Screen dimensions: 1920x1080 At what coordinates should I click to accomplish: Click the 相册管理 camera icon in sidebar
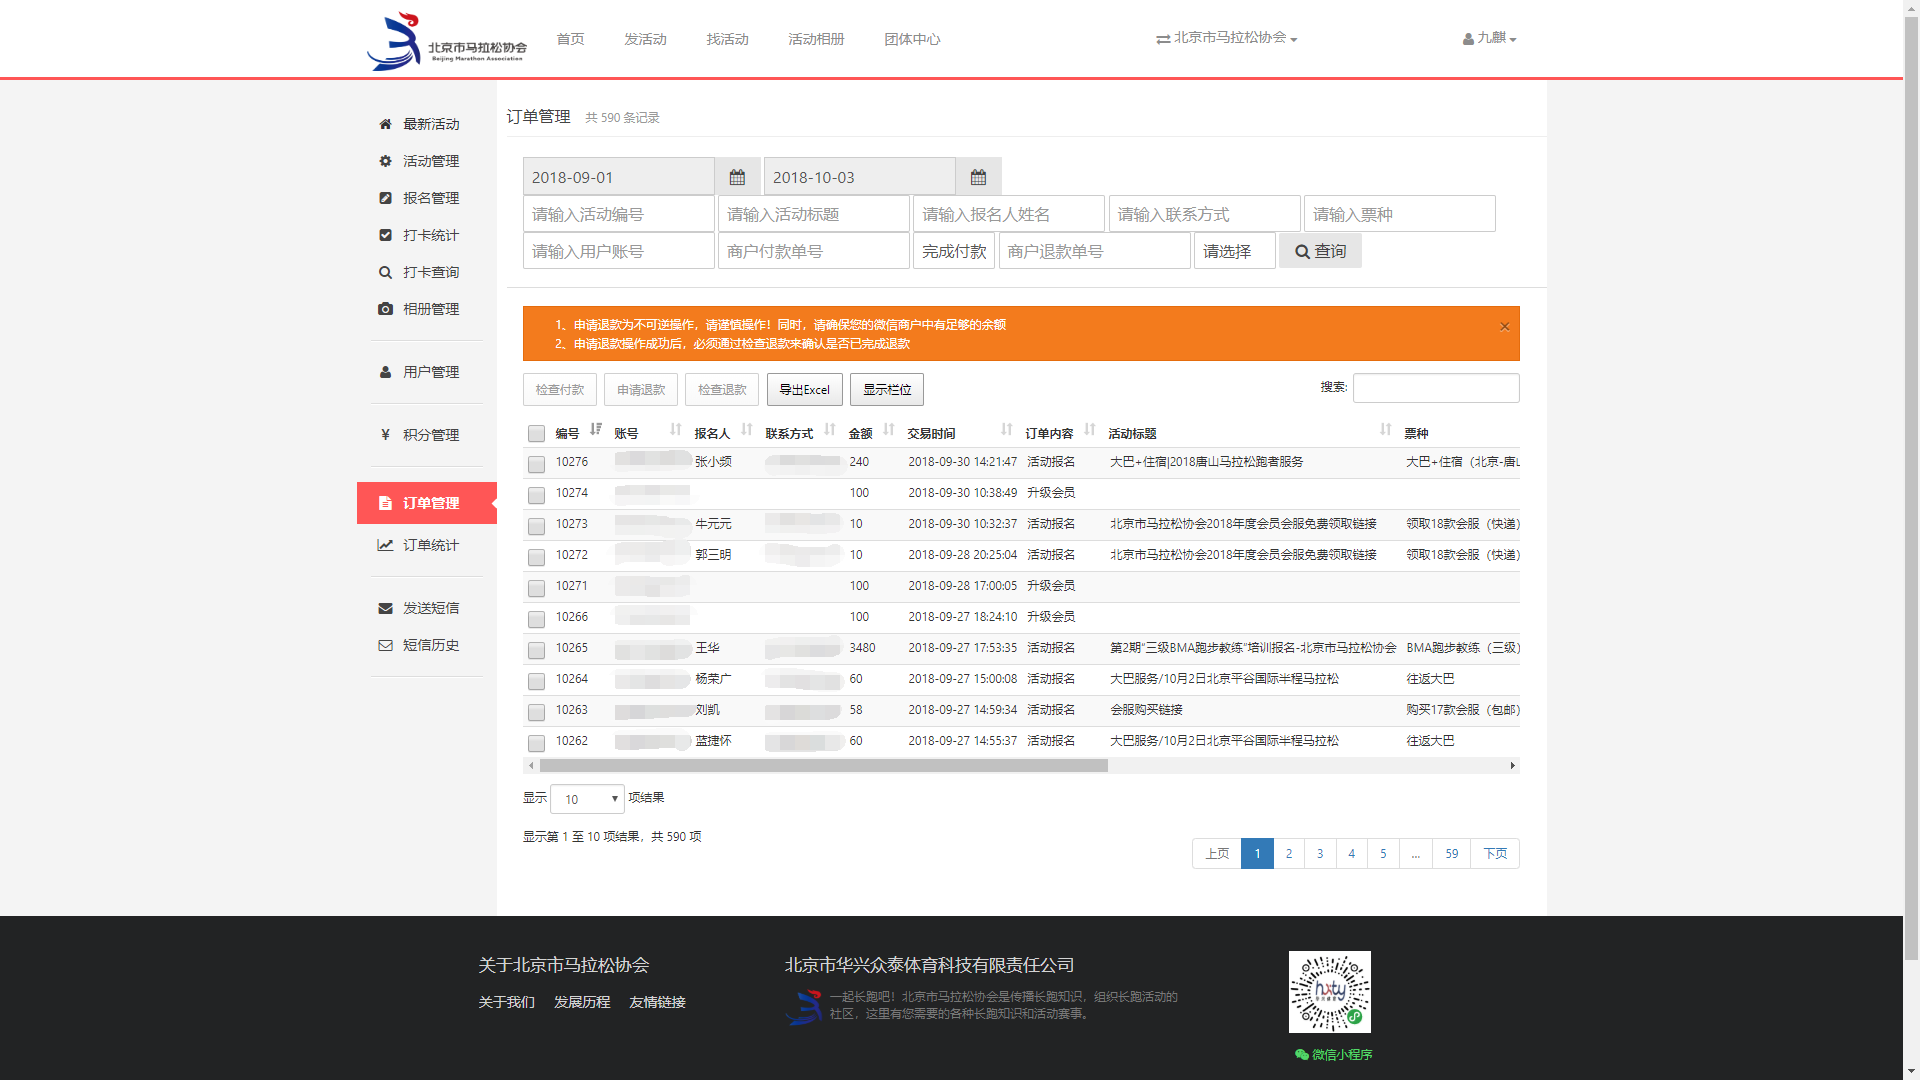coord(385,309)
